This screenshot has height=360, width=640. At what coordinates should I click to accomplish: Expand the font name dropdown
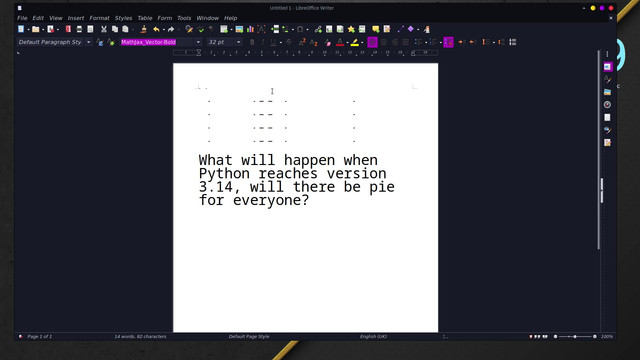(198, 42)
